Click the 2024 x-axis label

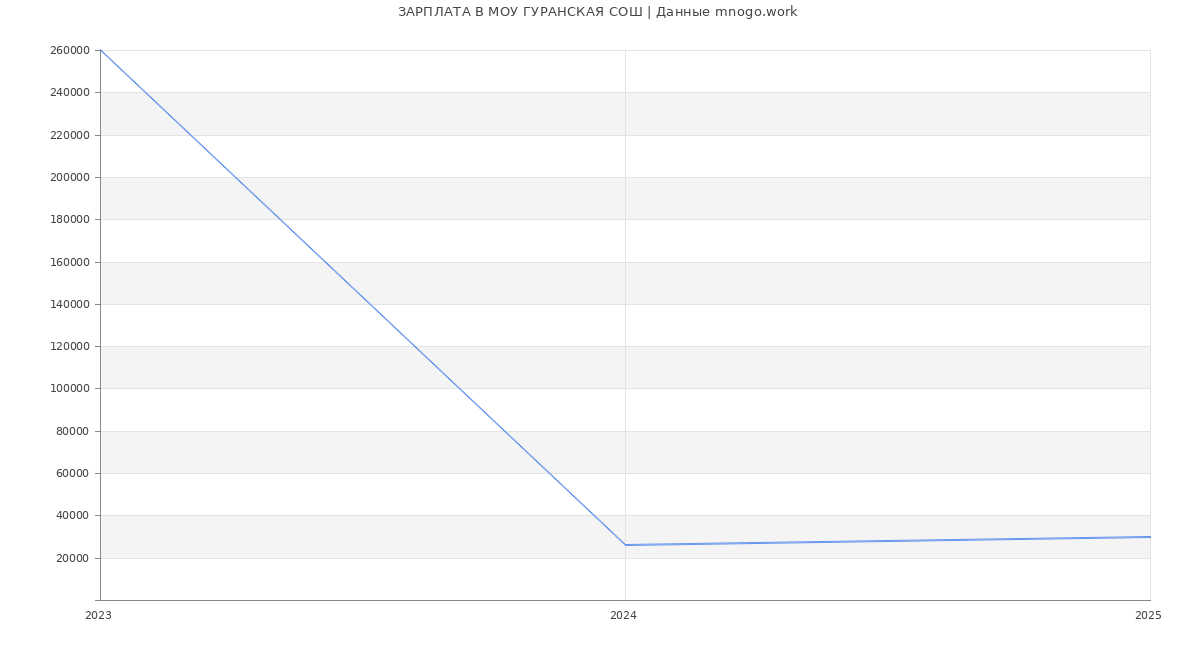623,616
